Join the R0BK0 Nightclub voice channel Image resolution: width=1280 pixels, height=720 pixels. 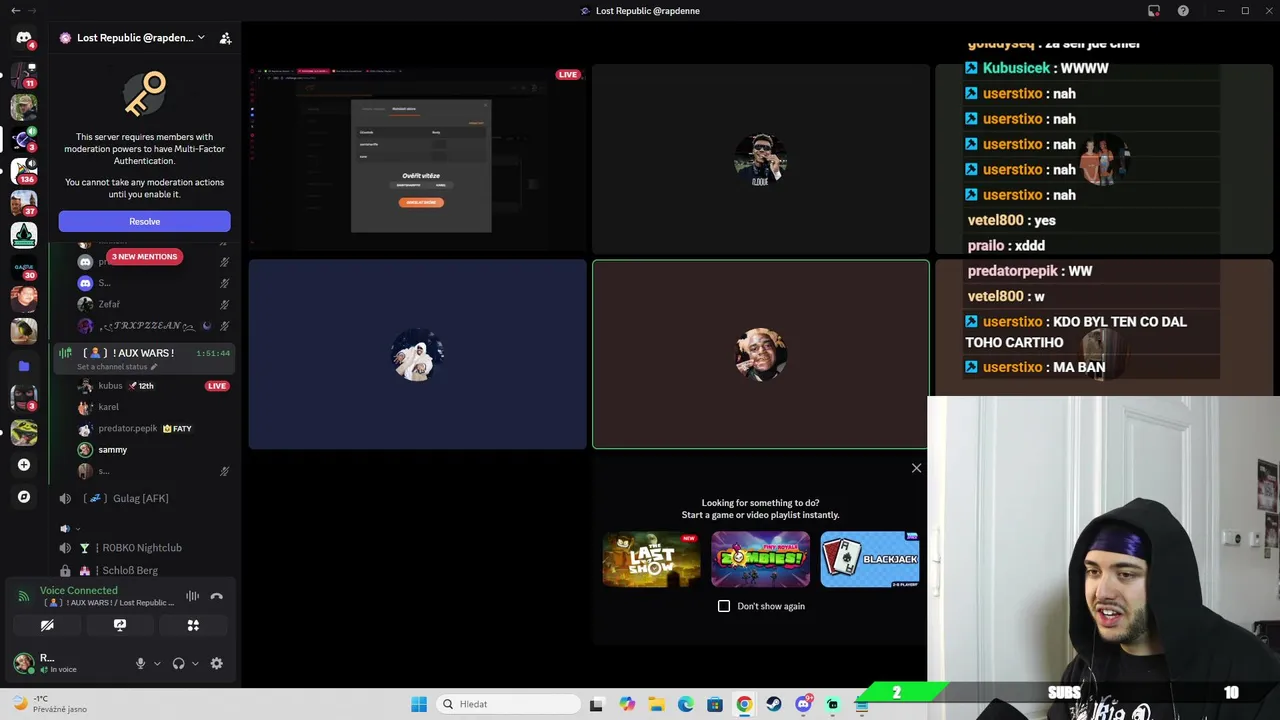click(x=143, y=548)
